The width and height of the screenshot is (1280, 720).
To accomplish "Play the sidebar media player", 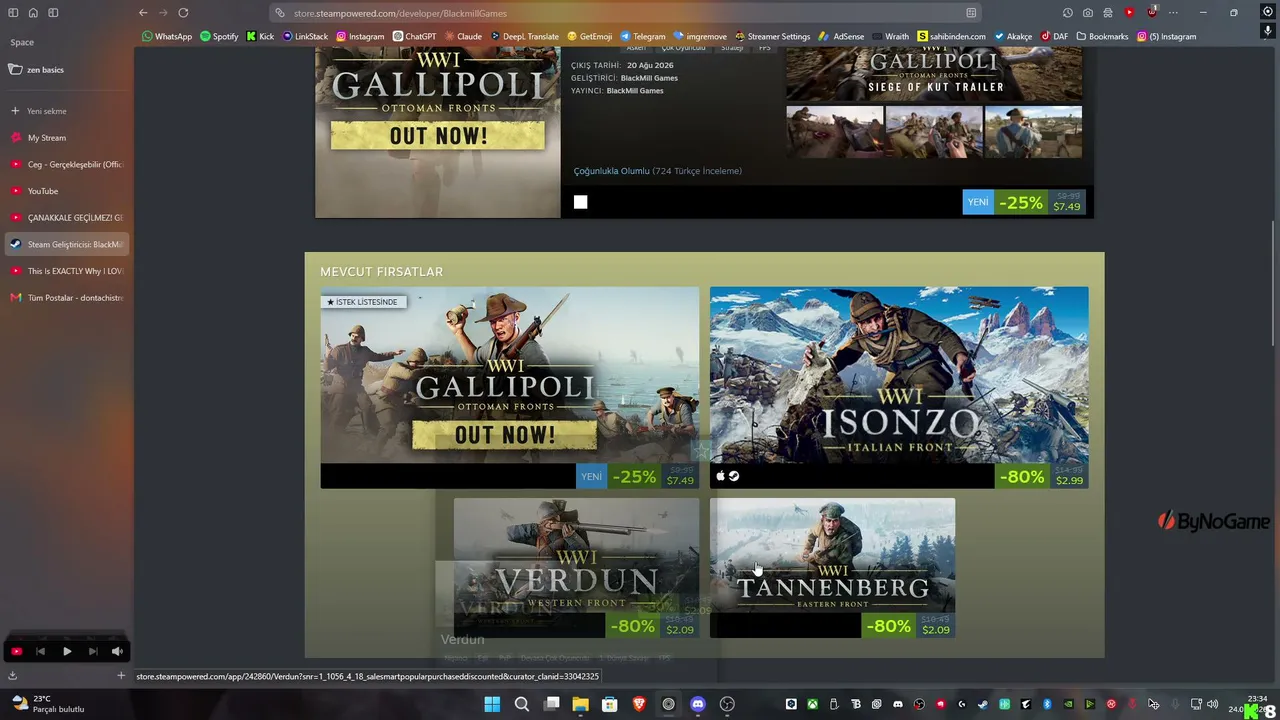I will coord(67,651).
